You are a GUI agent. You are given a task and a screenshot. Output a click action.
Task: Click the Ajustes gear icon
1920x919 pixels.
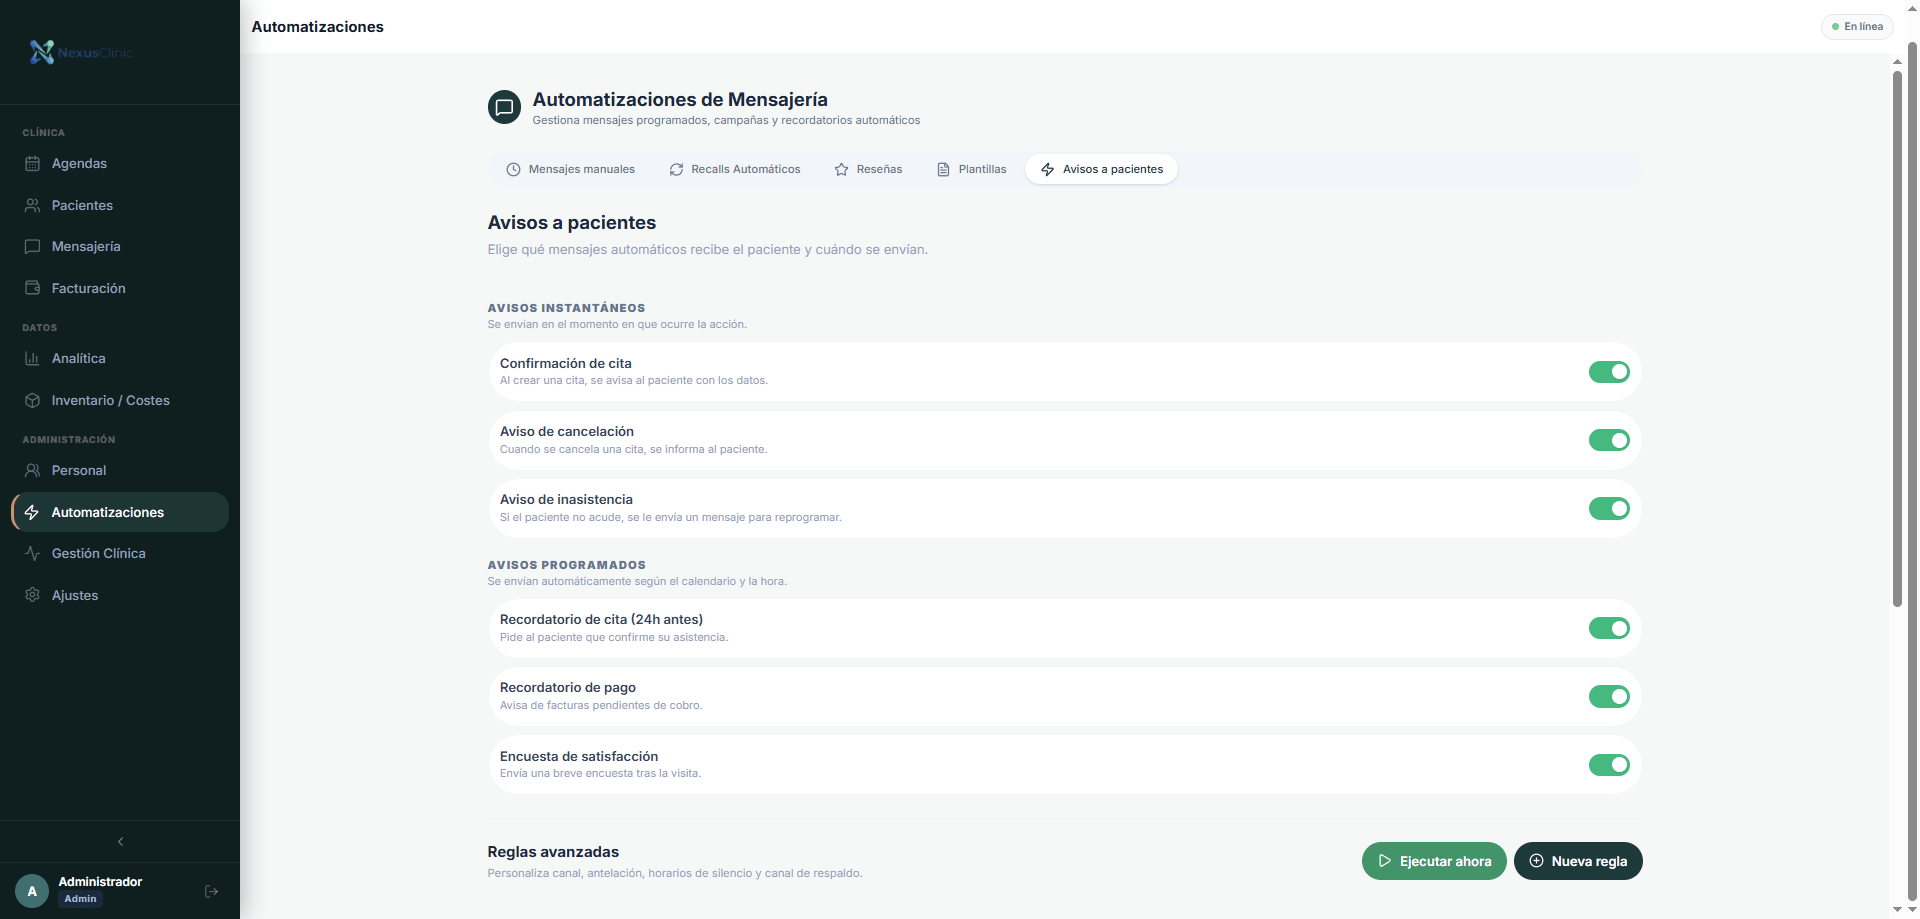coord(32,595)
